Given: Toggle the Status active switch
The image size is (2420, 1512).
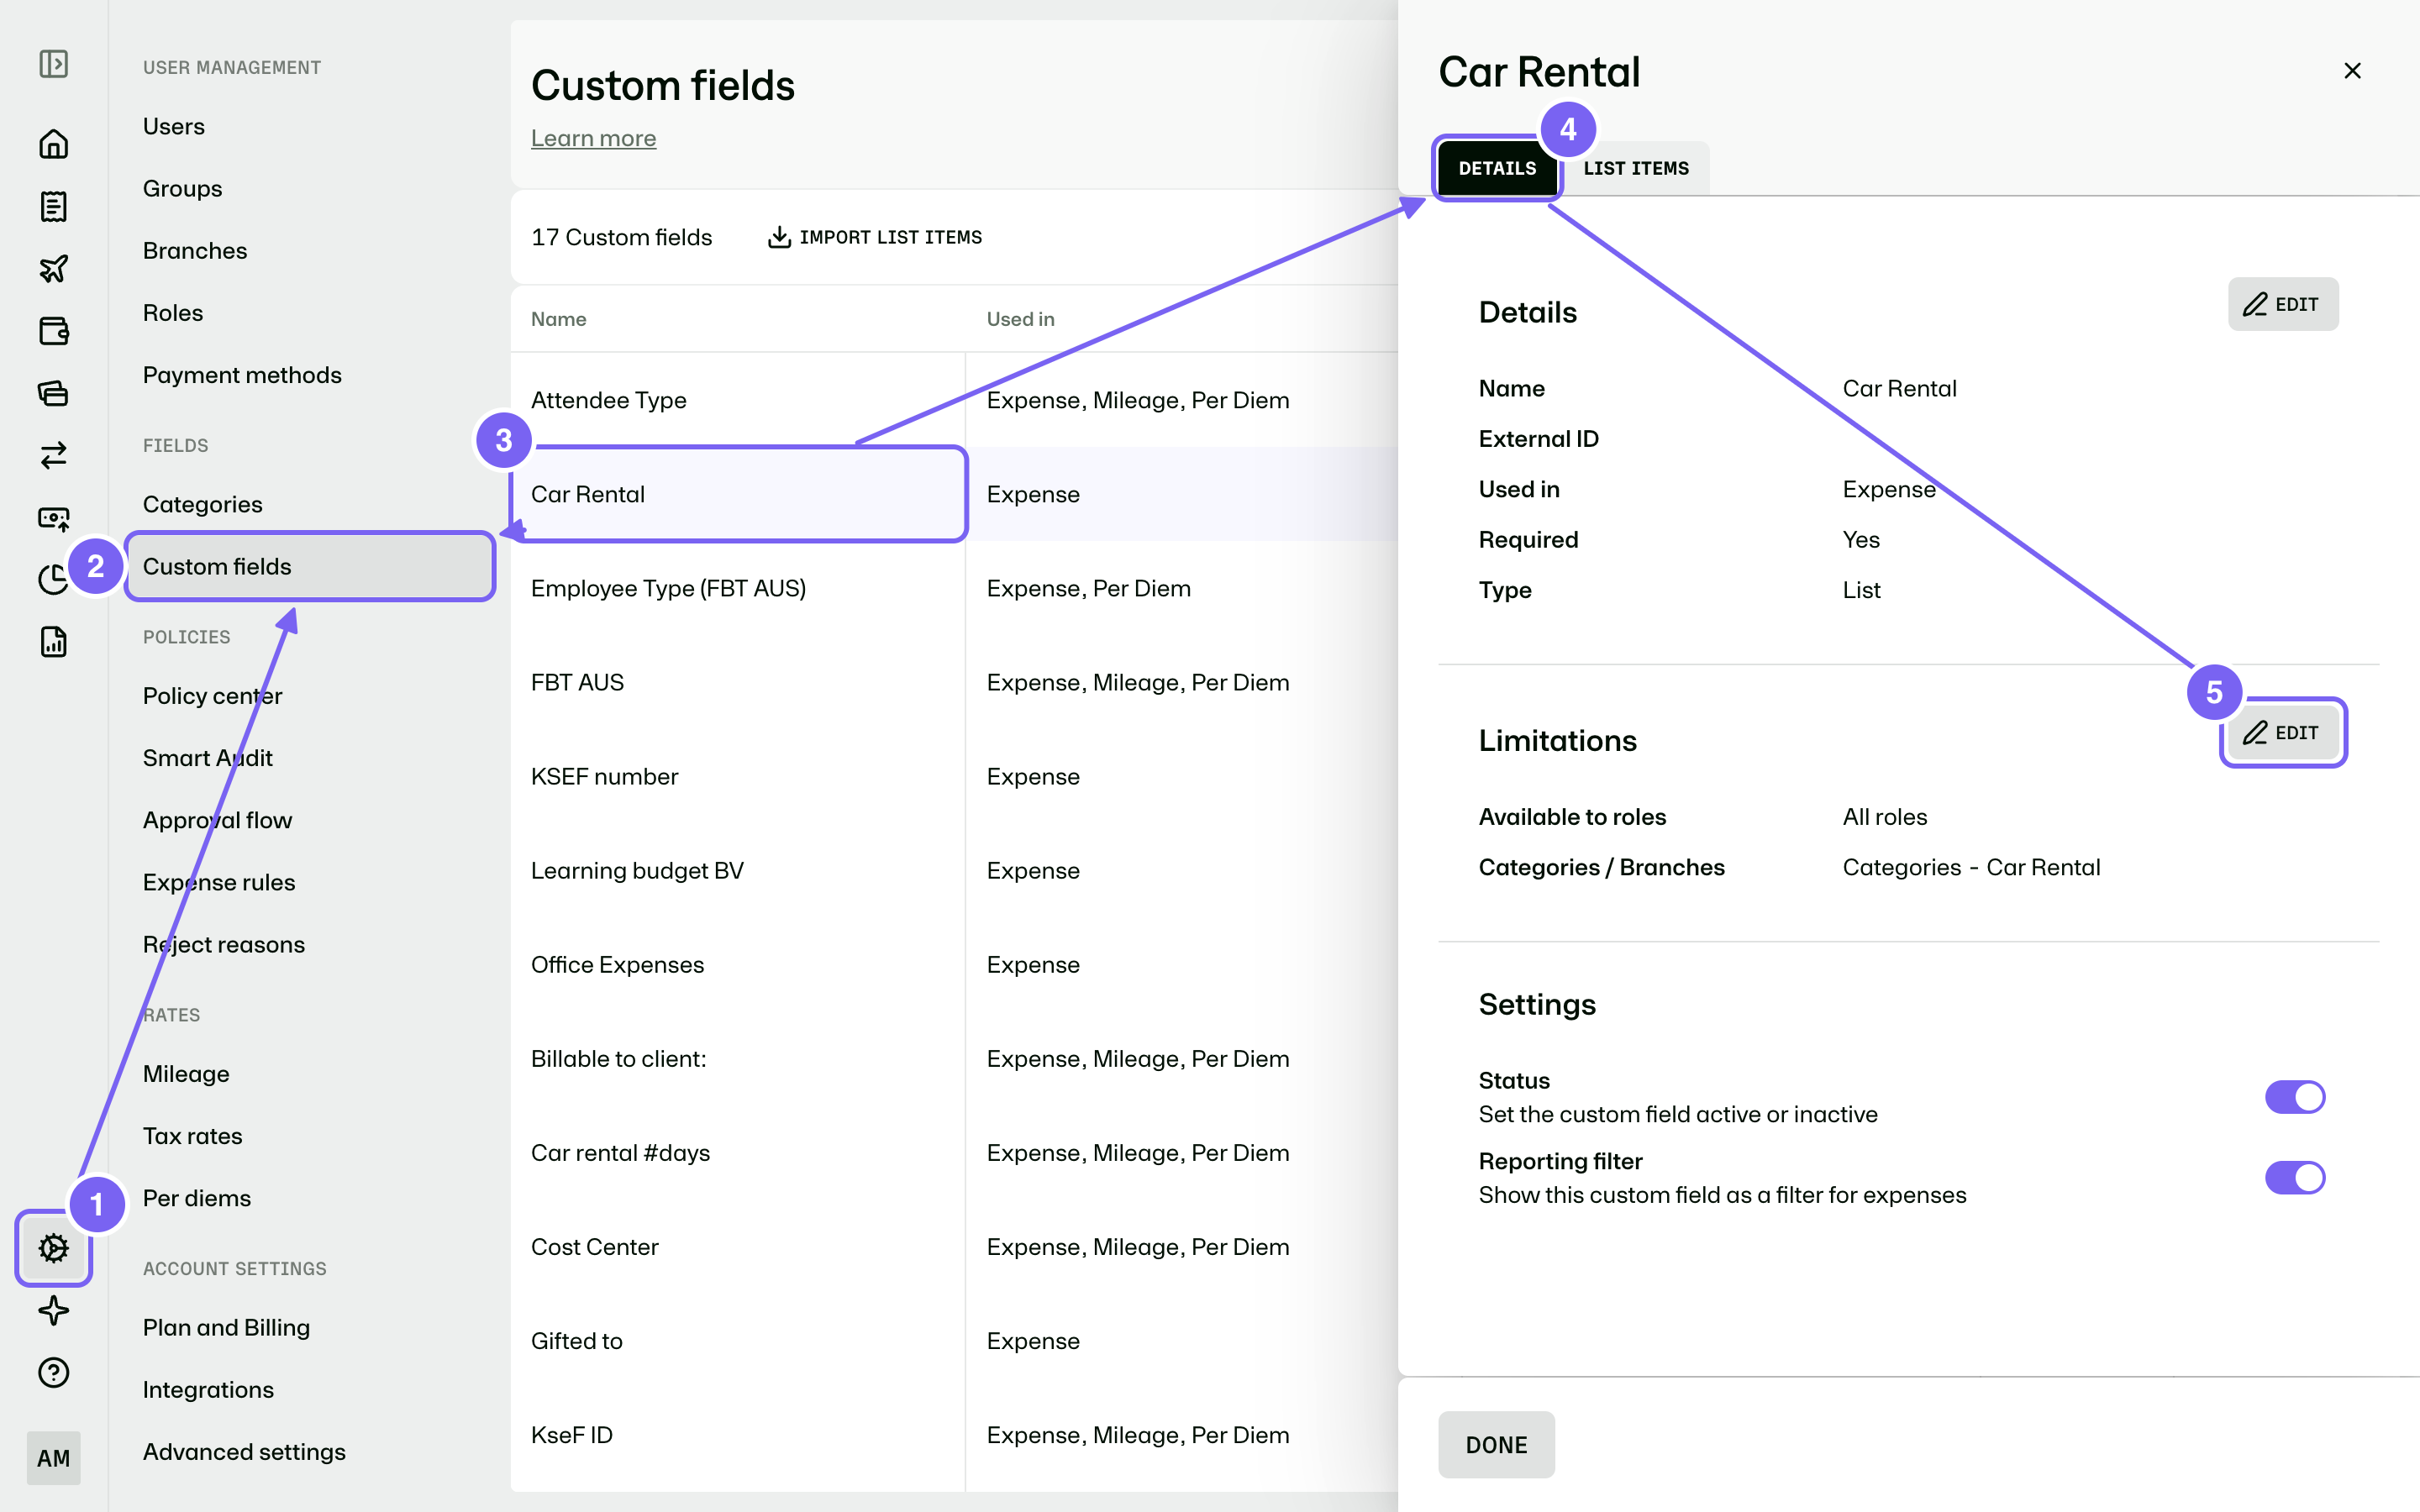Looking at the screenshot, I should click(x=2295, y=1097).
